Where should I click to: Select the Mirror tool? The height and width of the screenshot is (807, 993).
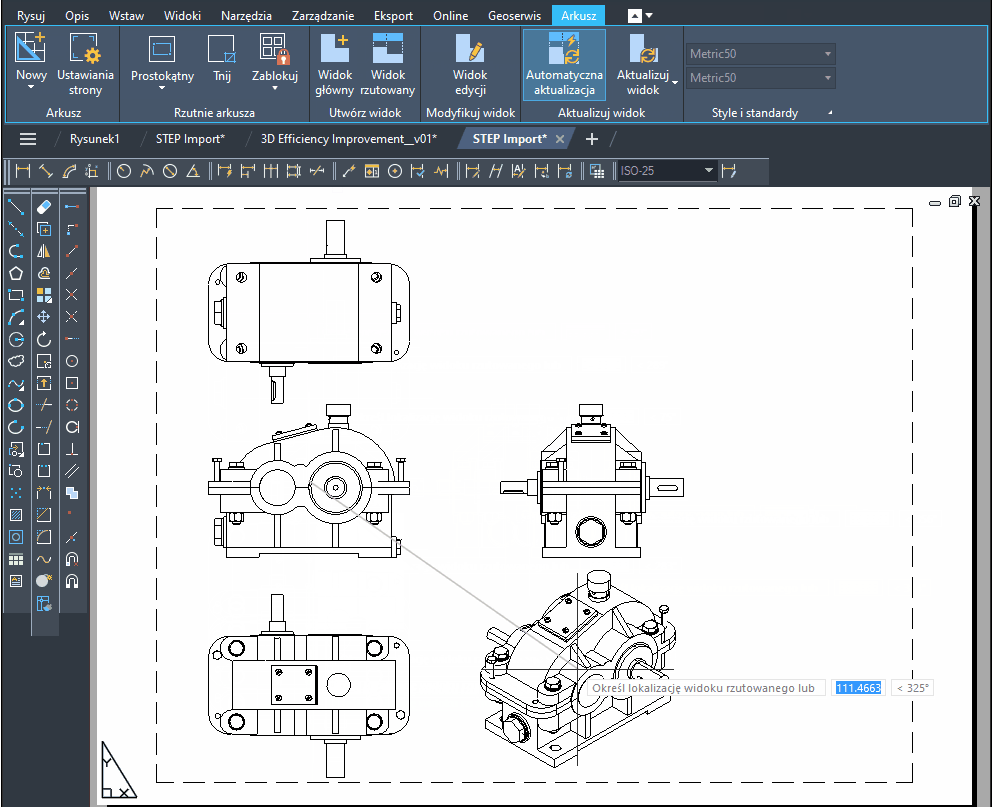pyautogui.click(x=44, y=251)
